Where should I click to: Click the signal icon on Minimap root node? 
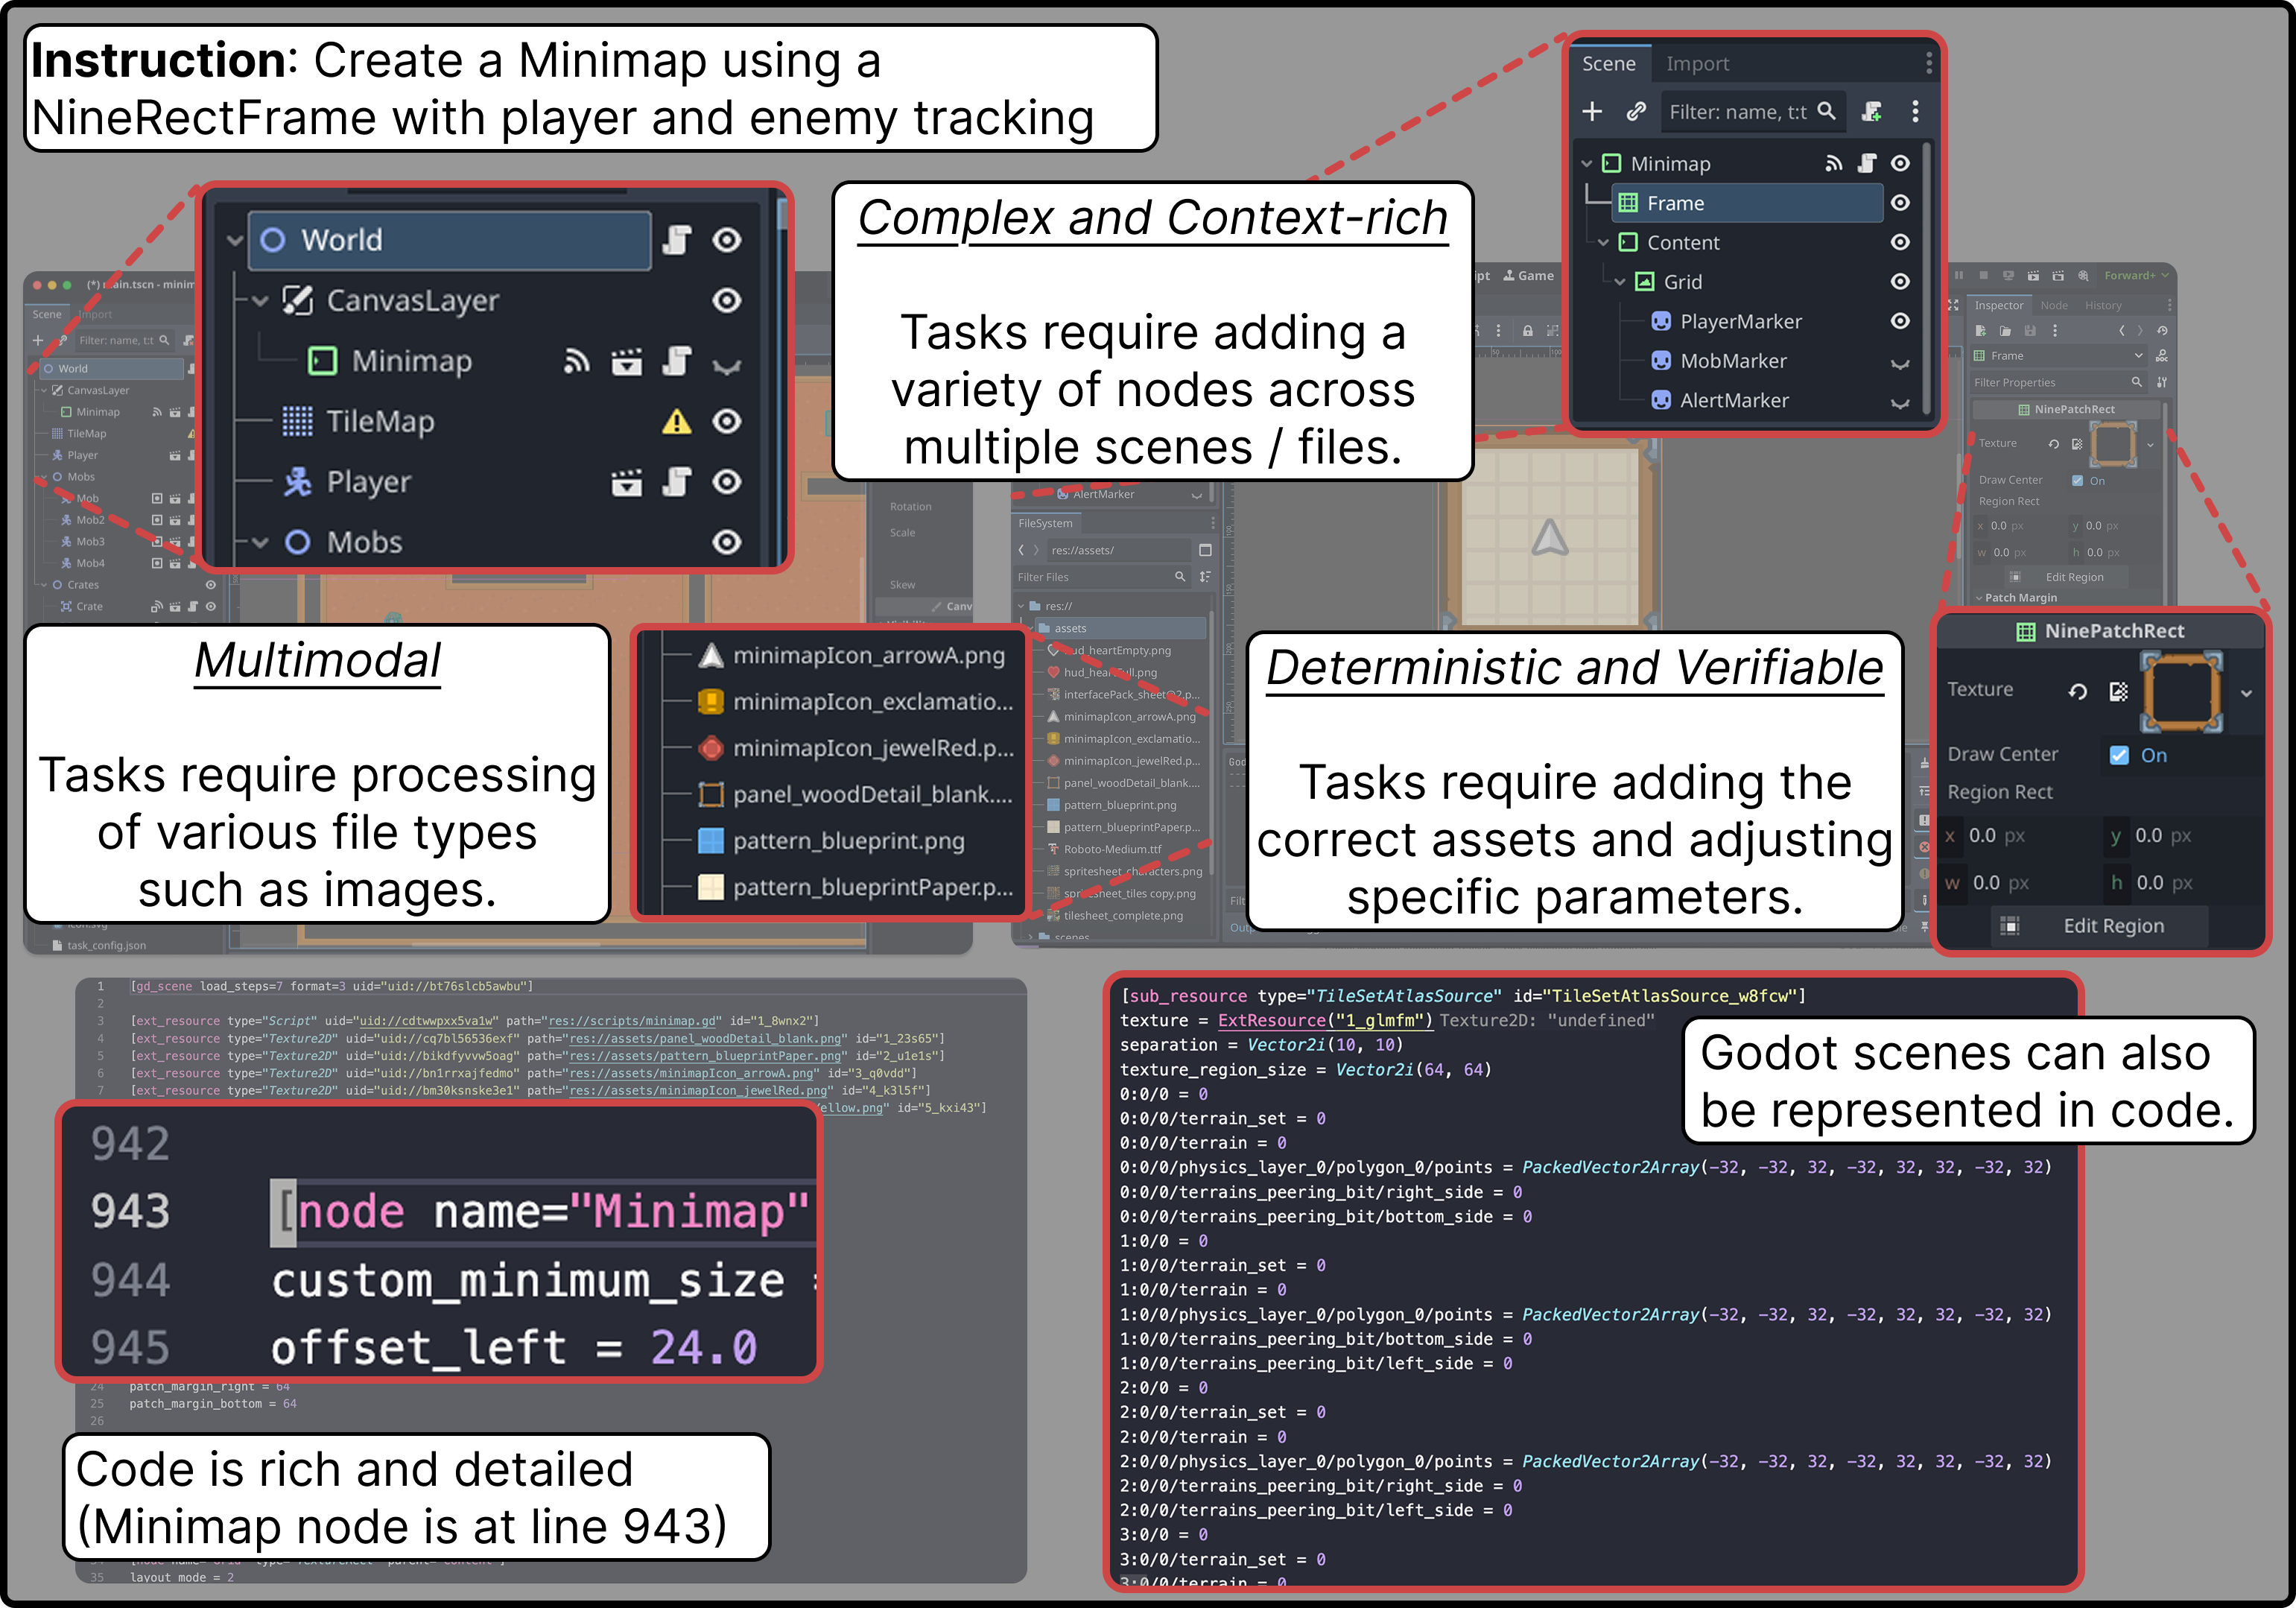[x=1833, y=163]
